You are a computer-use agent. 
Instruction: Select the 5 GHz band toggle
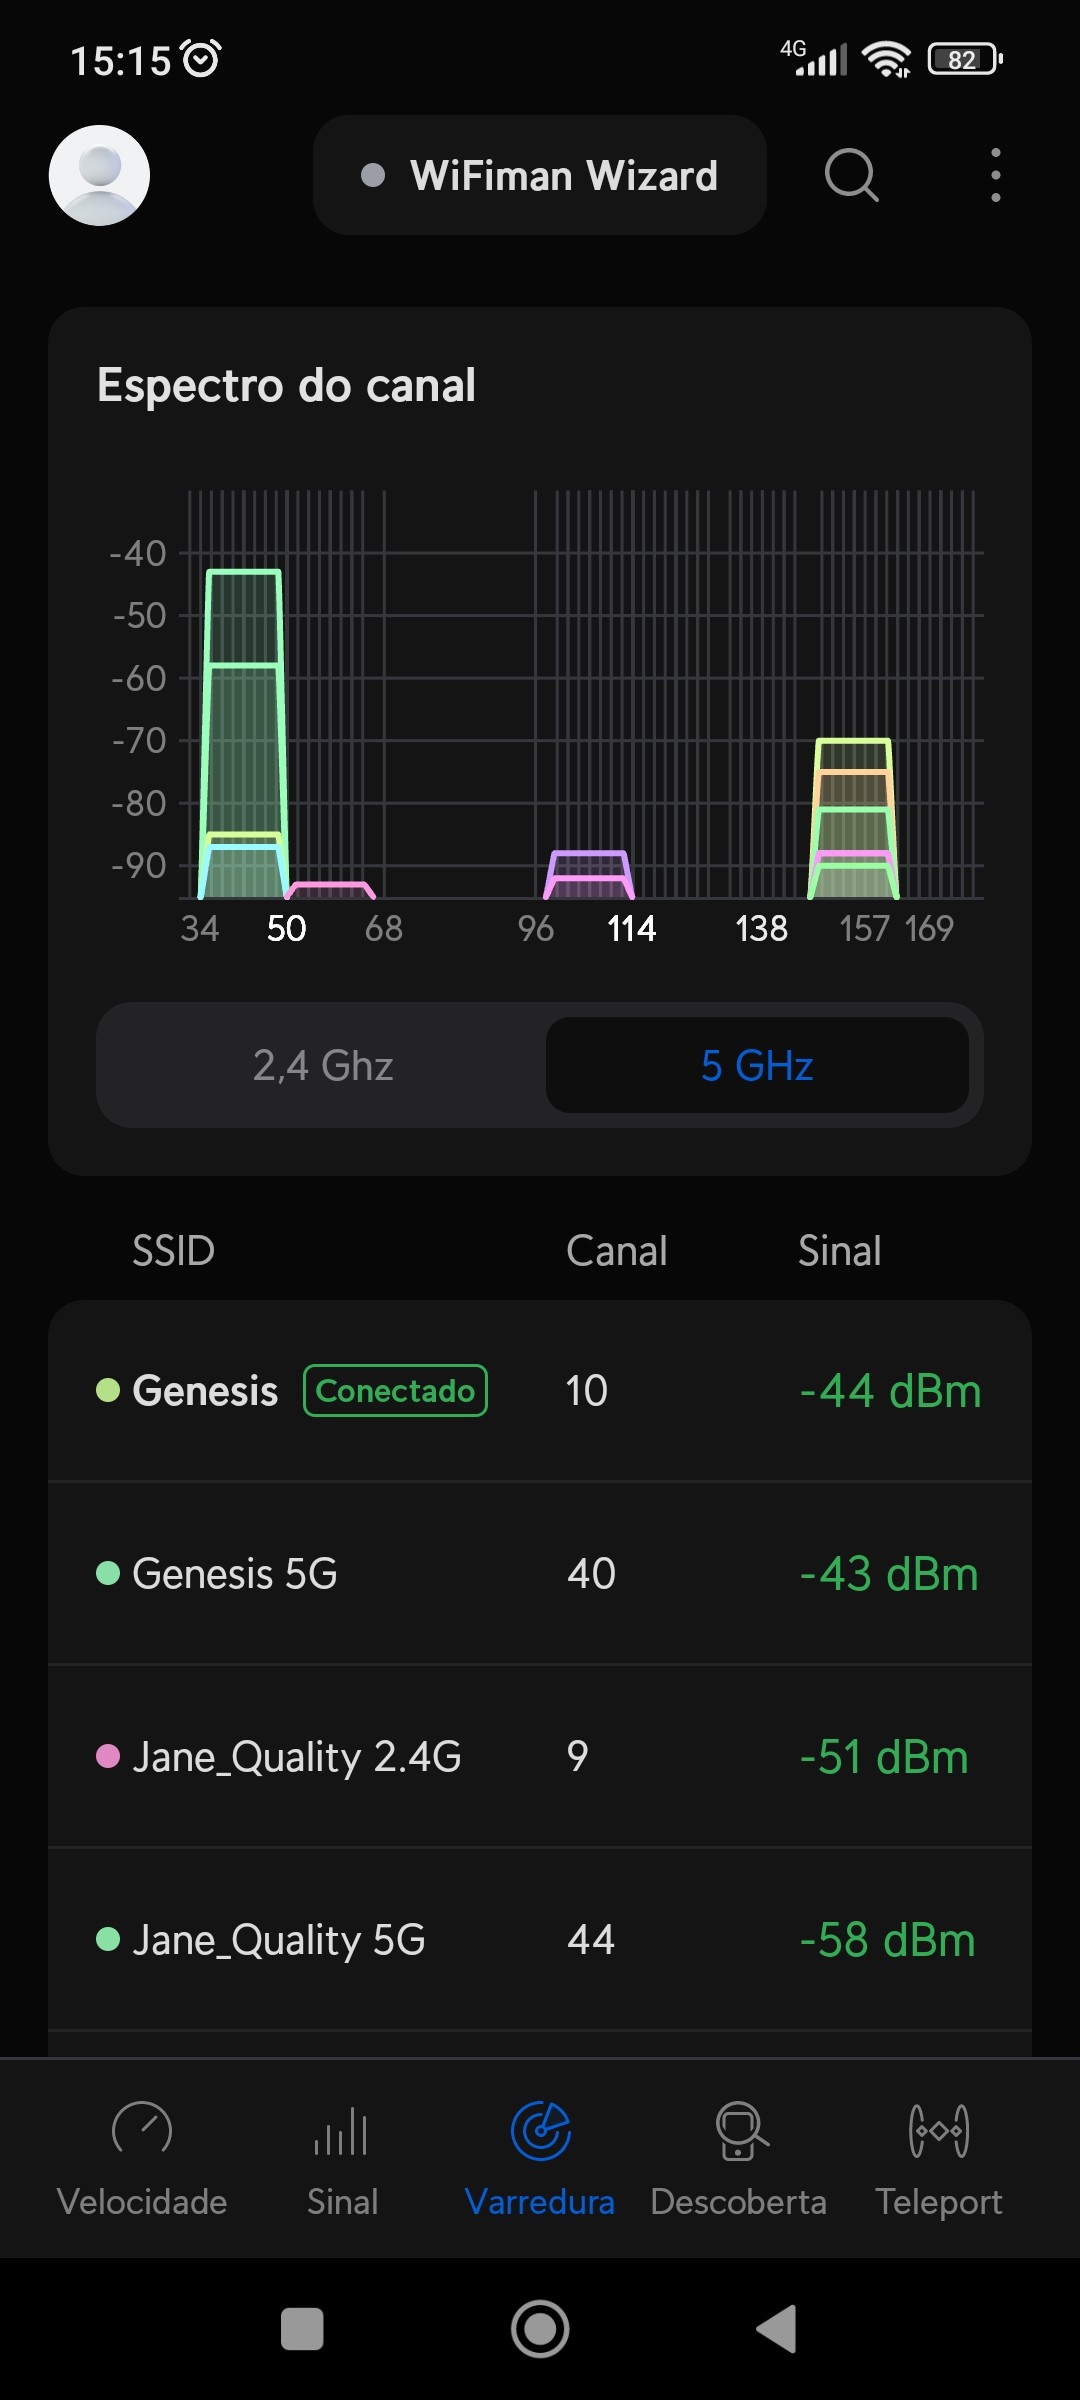coord(757,1065)
